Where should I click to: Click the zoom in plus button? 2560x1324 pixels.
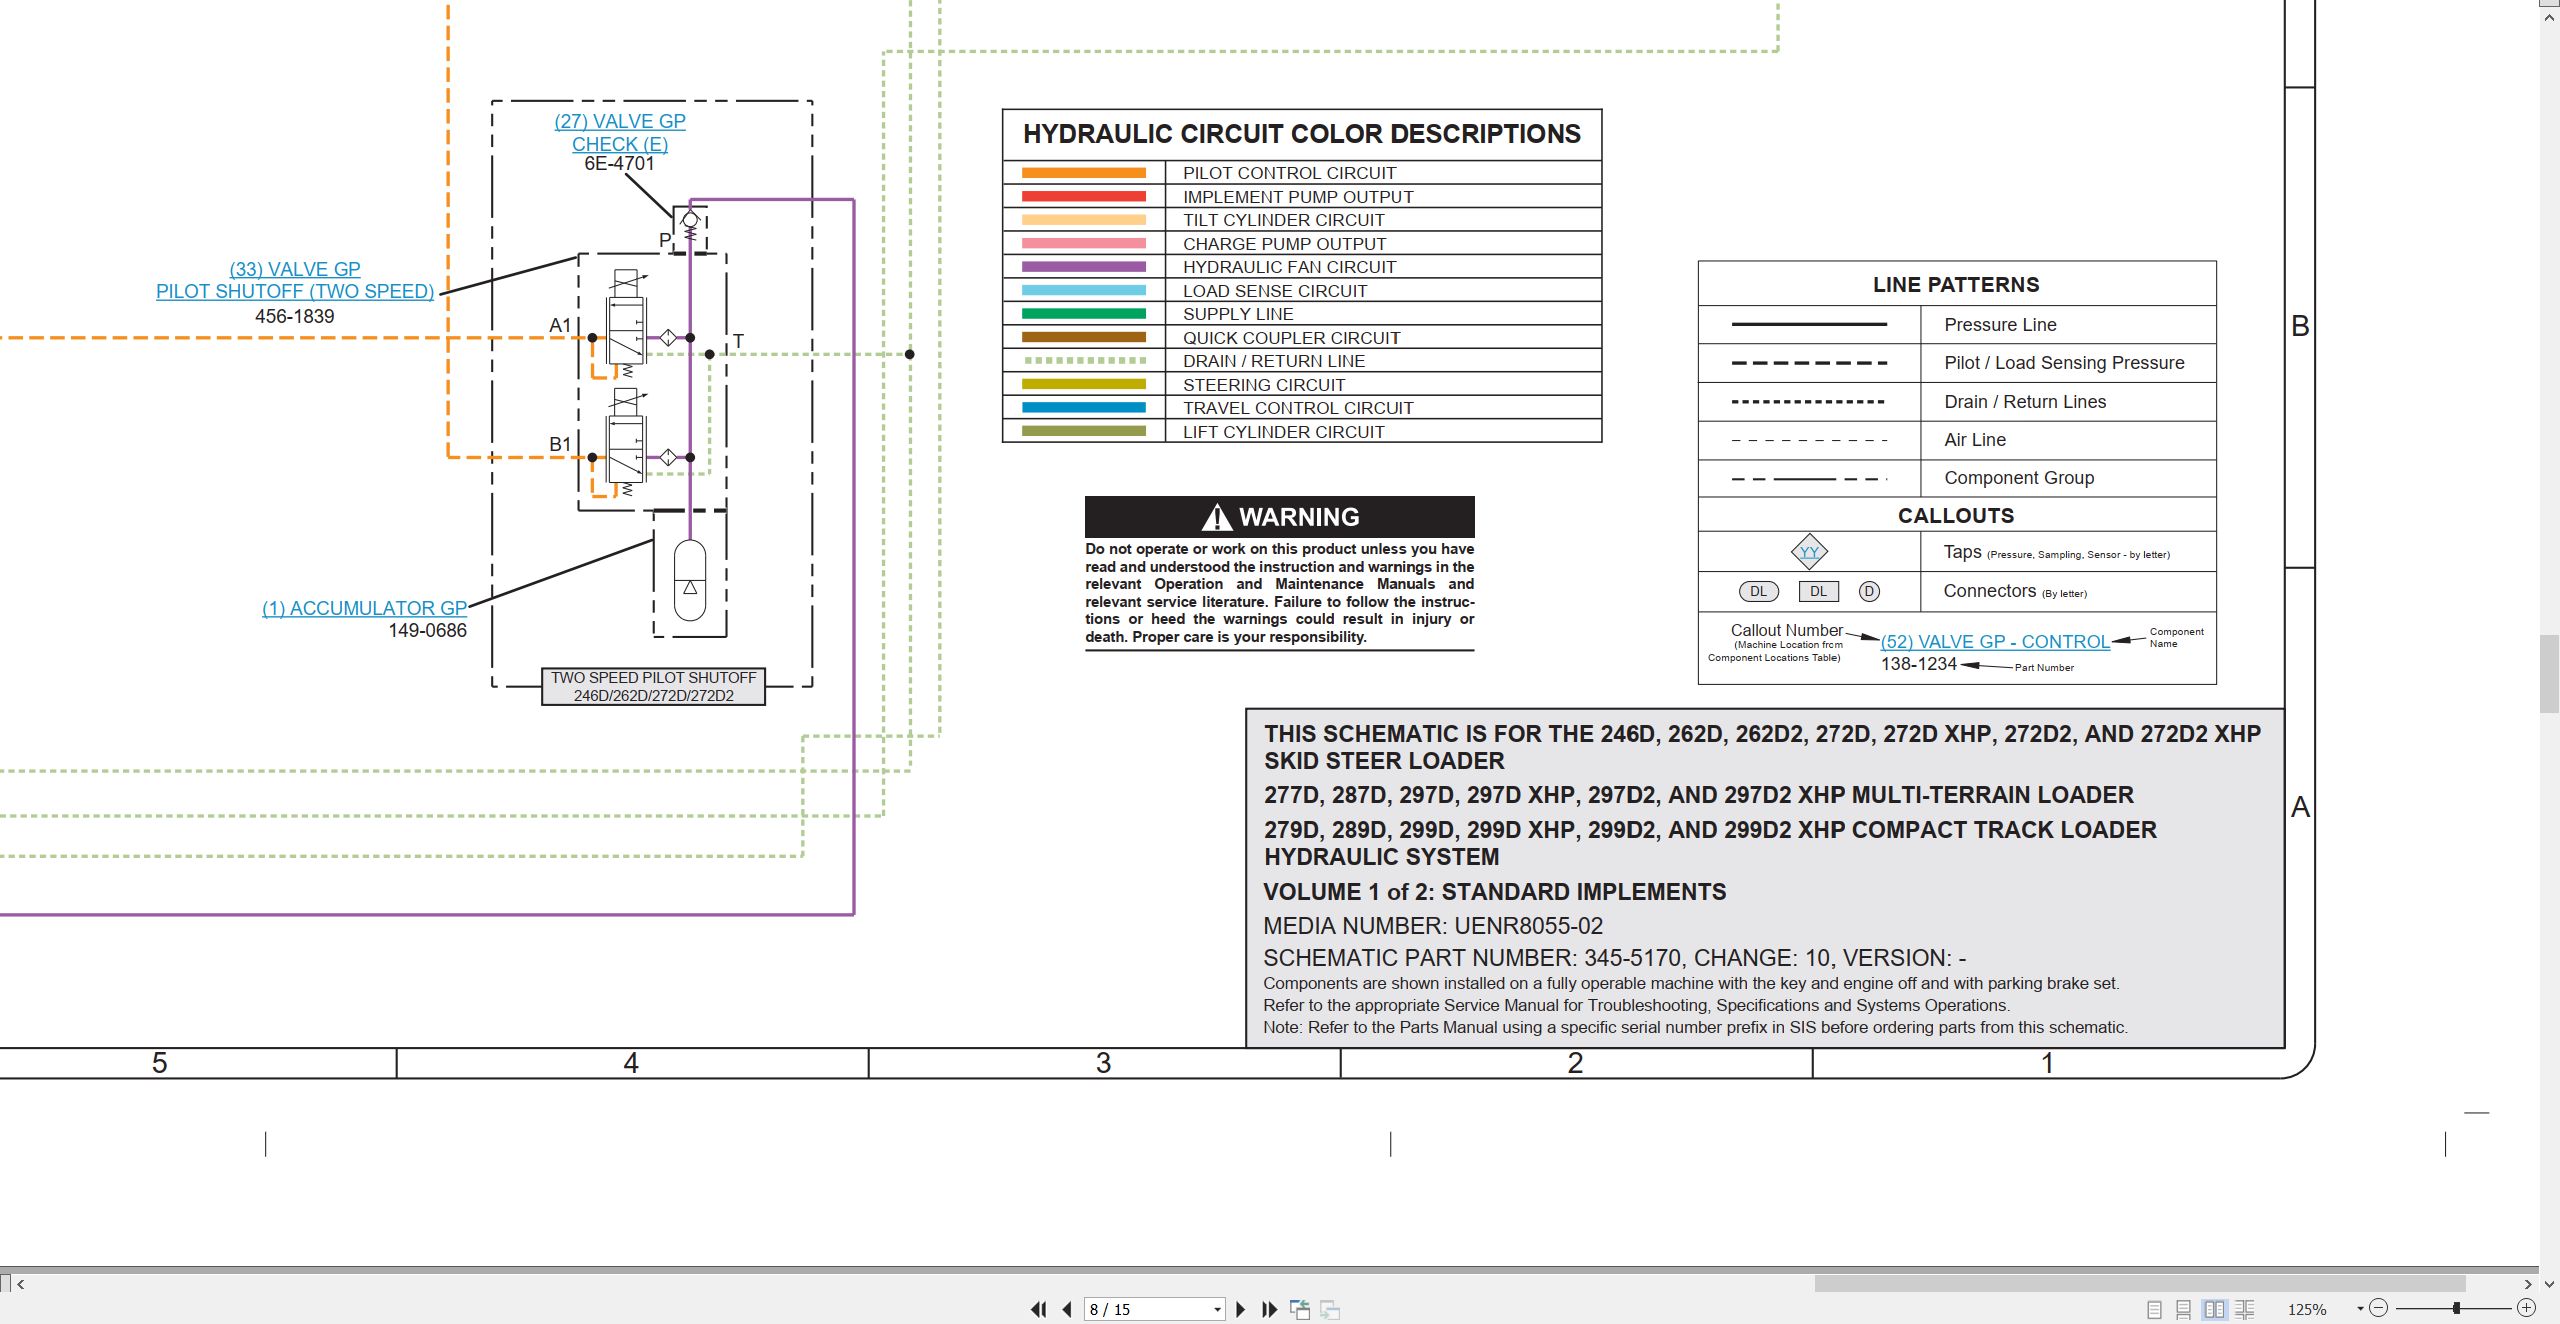(2526, 1308)
